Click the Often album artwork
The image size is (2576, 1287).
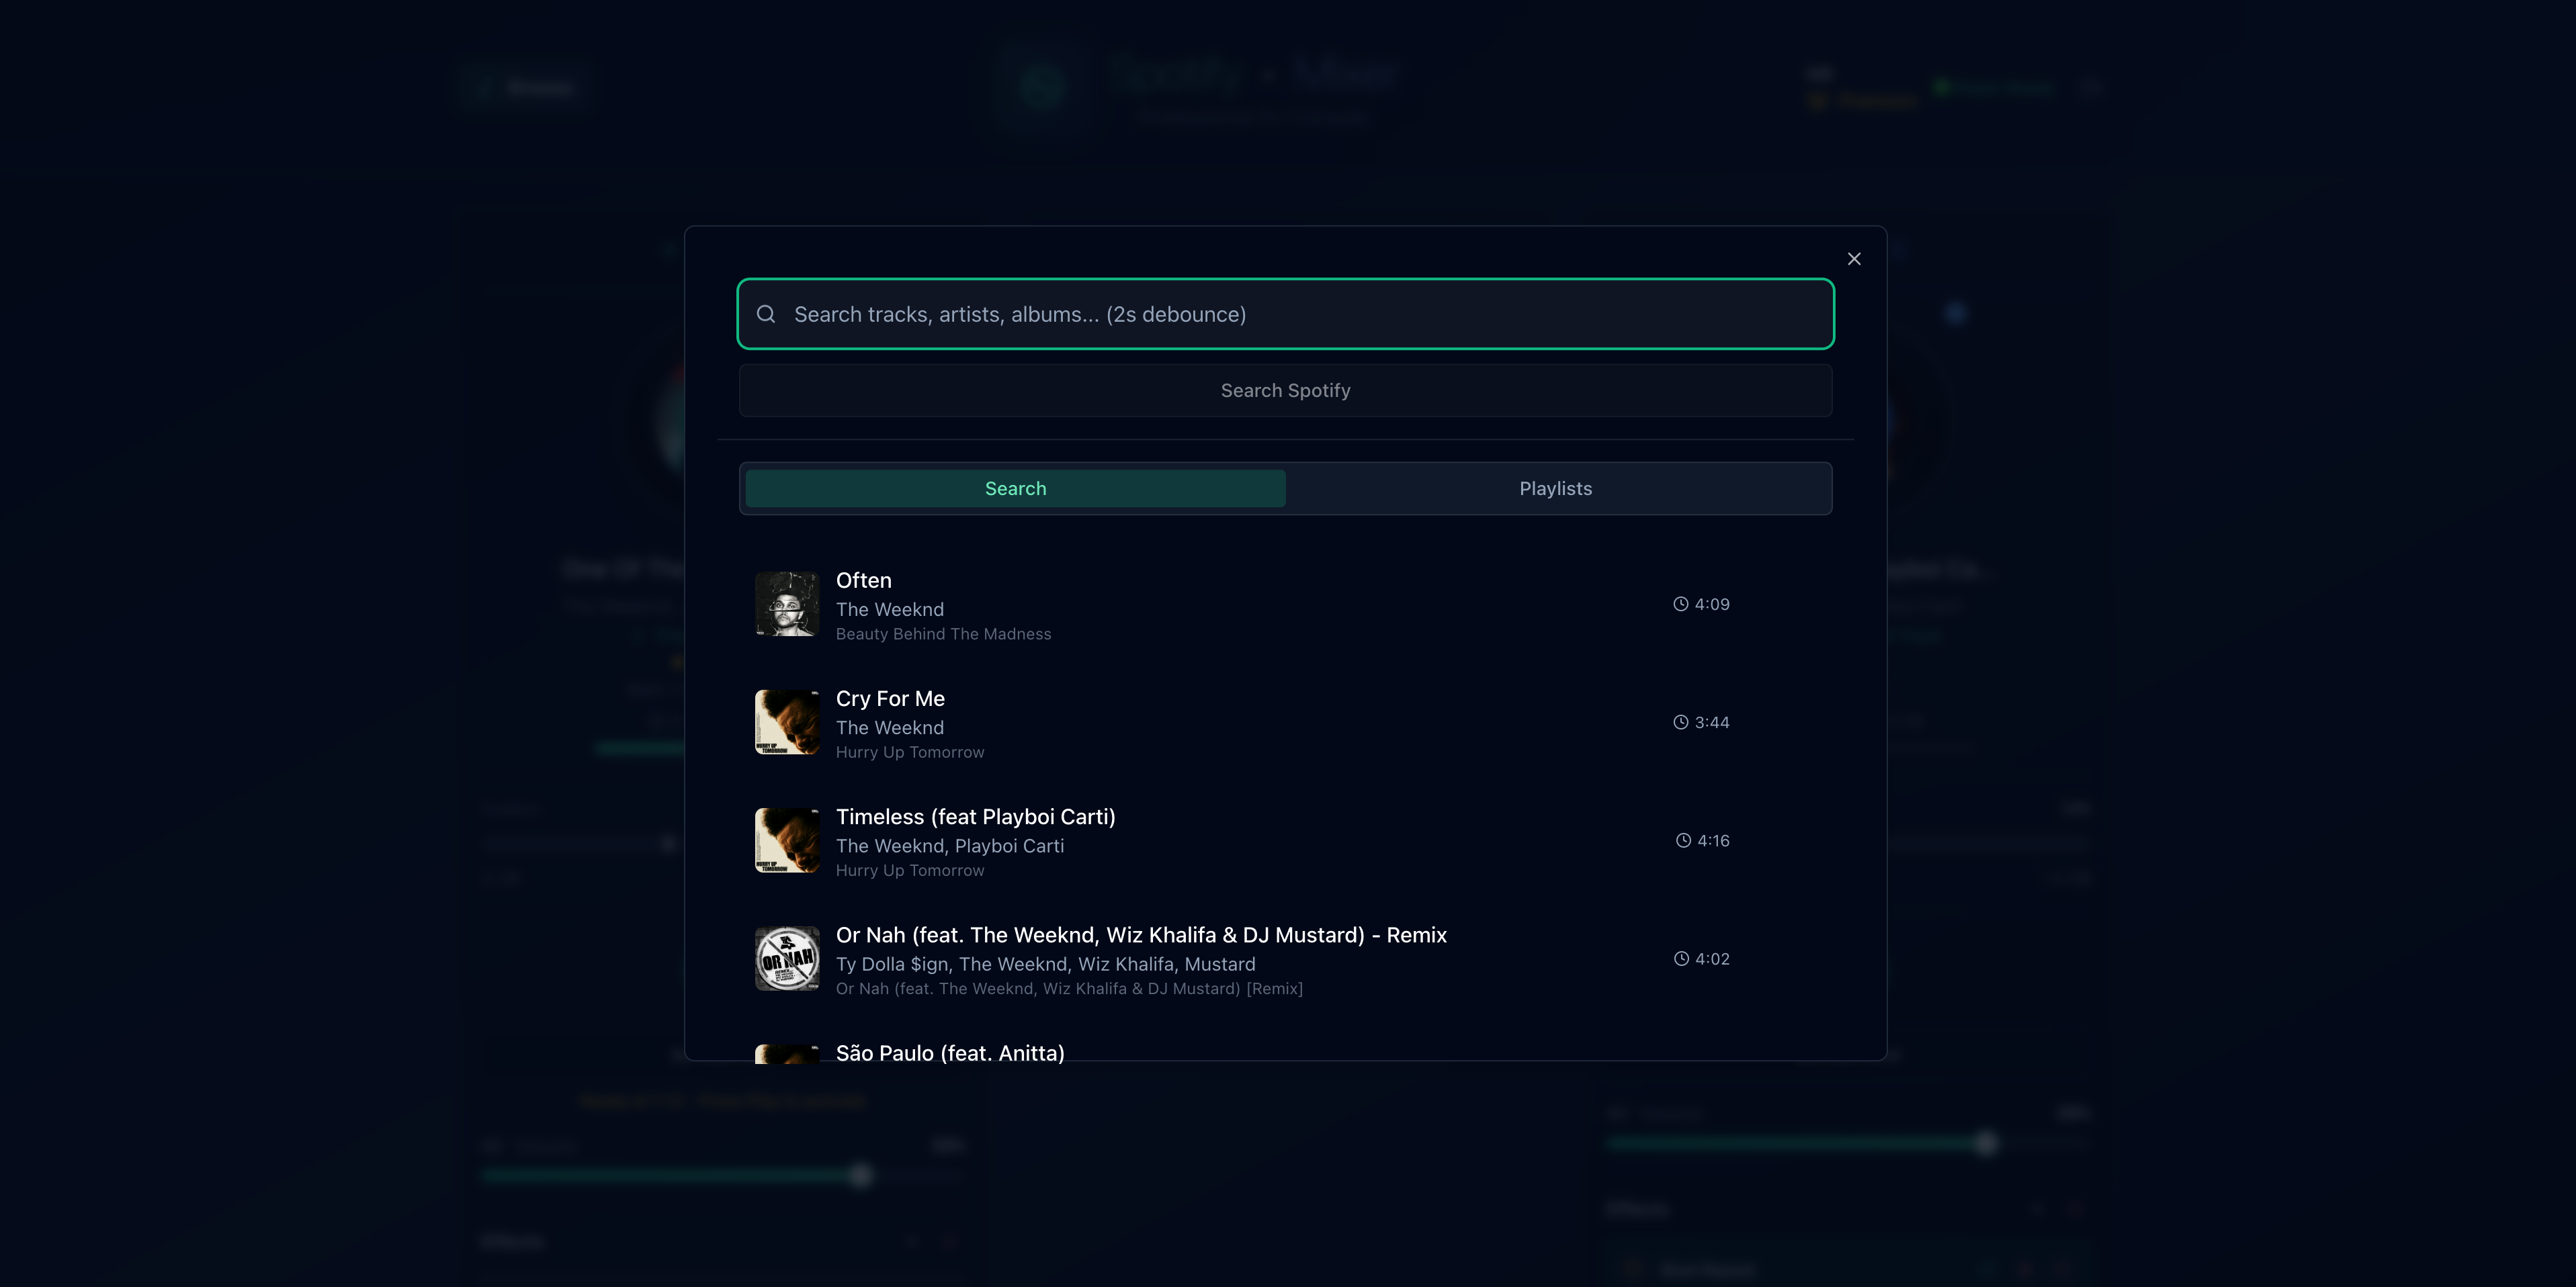[787, 604]
